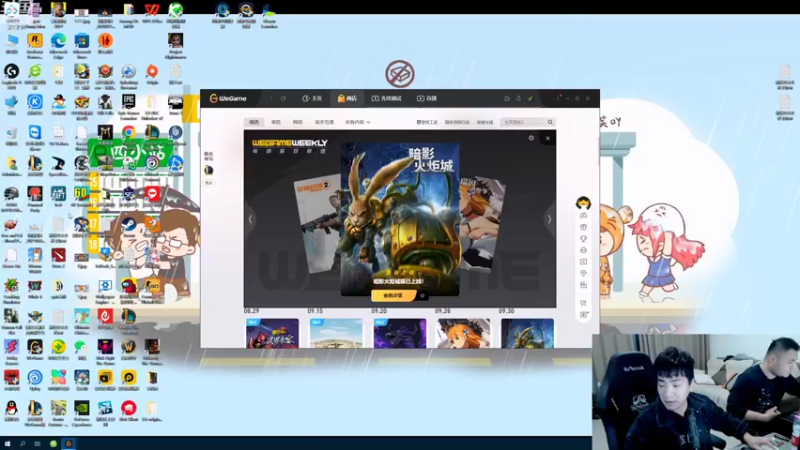Click the download arrow icon in WeGame title bar
The height and width of the screenshot is (450, 800).
[x=518, y=98]
